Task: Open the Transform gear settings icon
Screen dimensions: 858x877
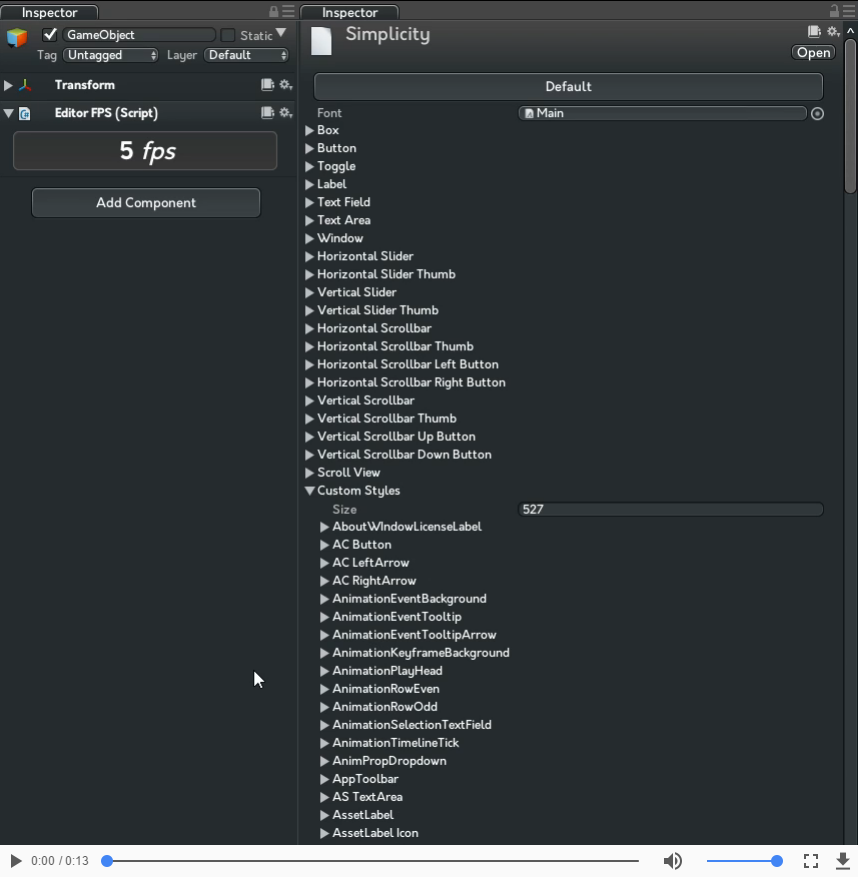Action: (x=286, y=85)
